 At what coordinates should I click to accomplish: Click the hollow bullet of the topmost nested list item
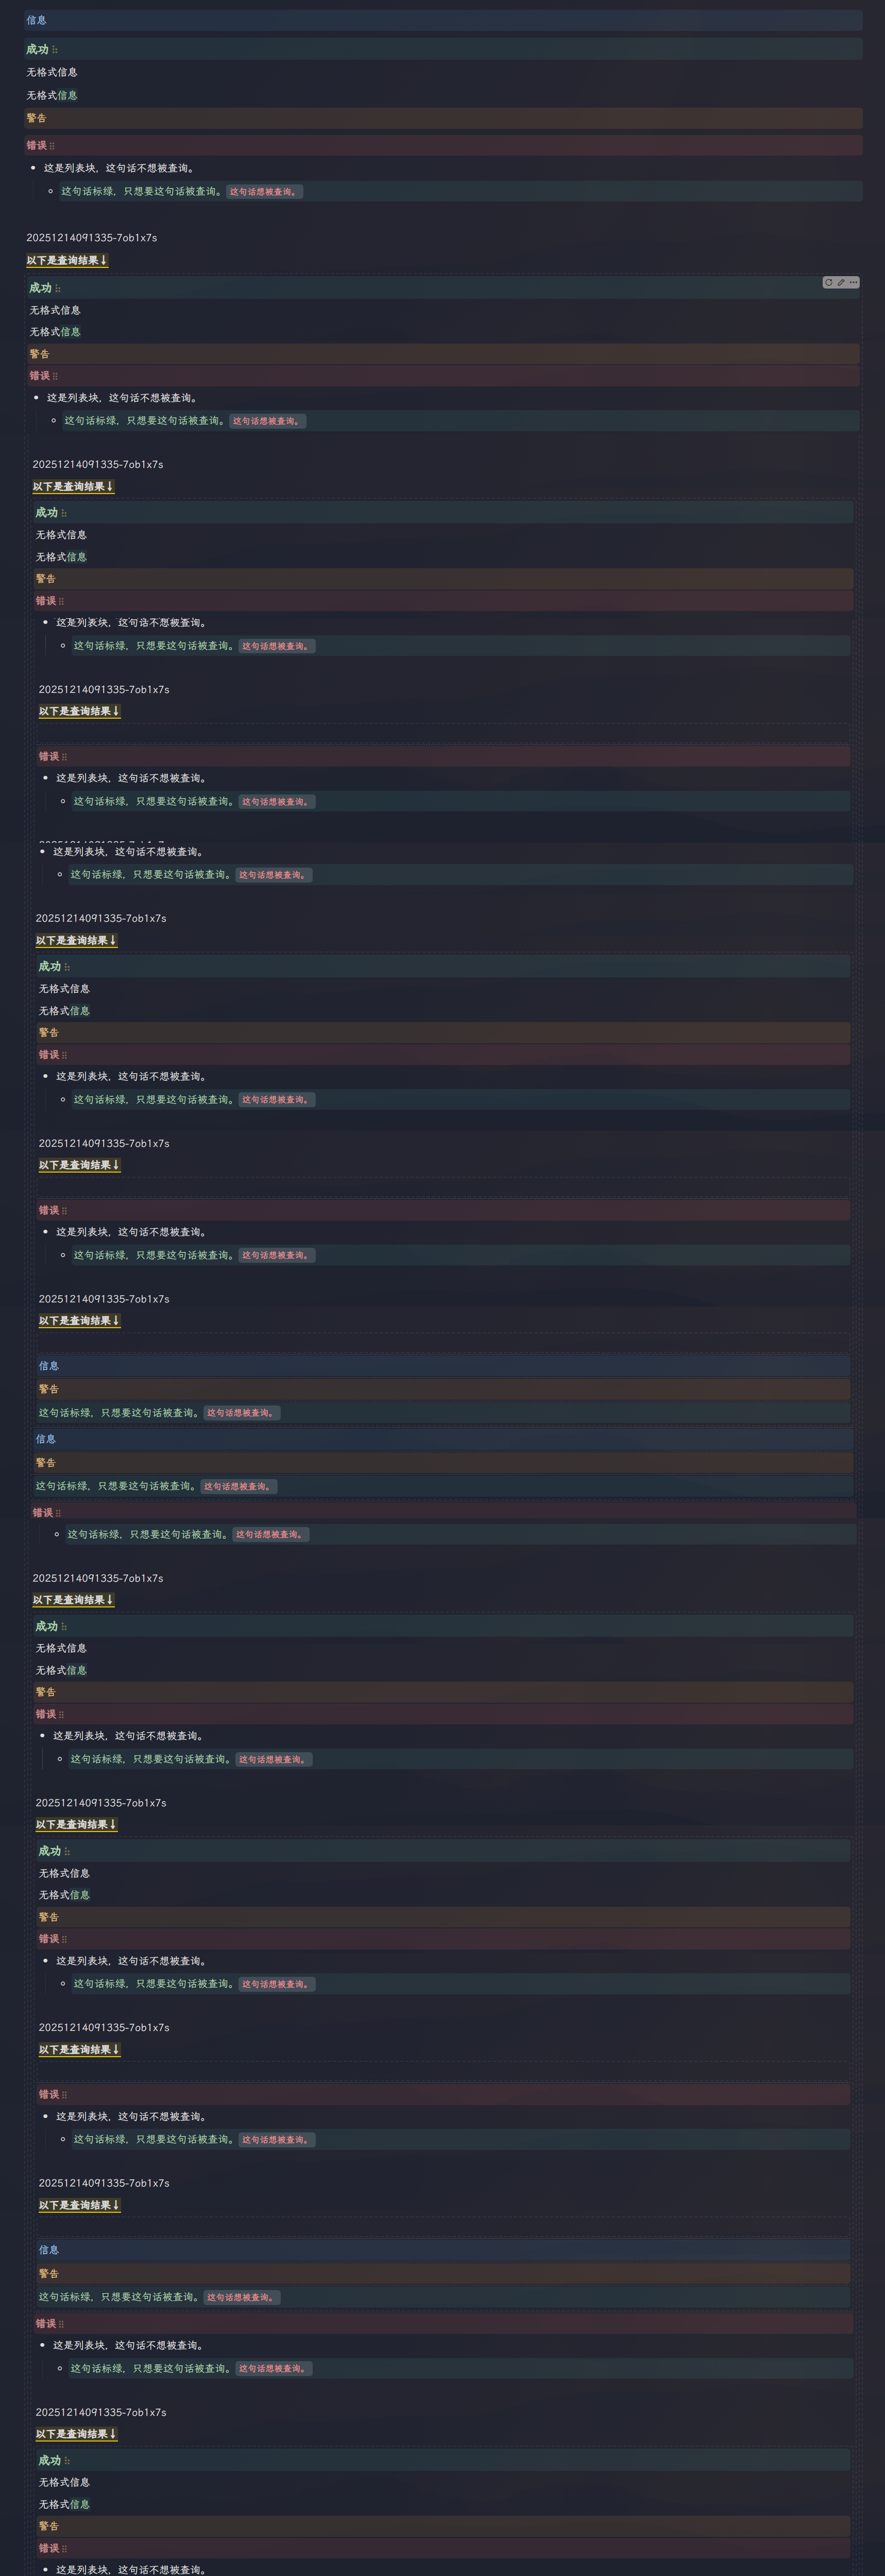click(x=51, y=191)
